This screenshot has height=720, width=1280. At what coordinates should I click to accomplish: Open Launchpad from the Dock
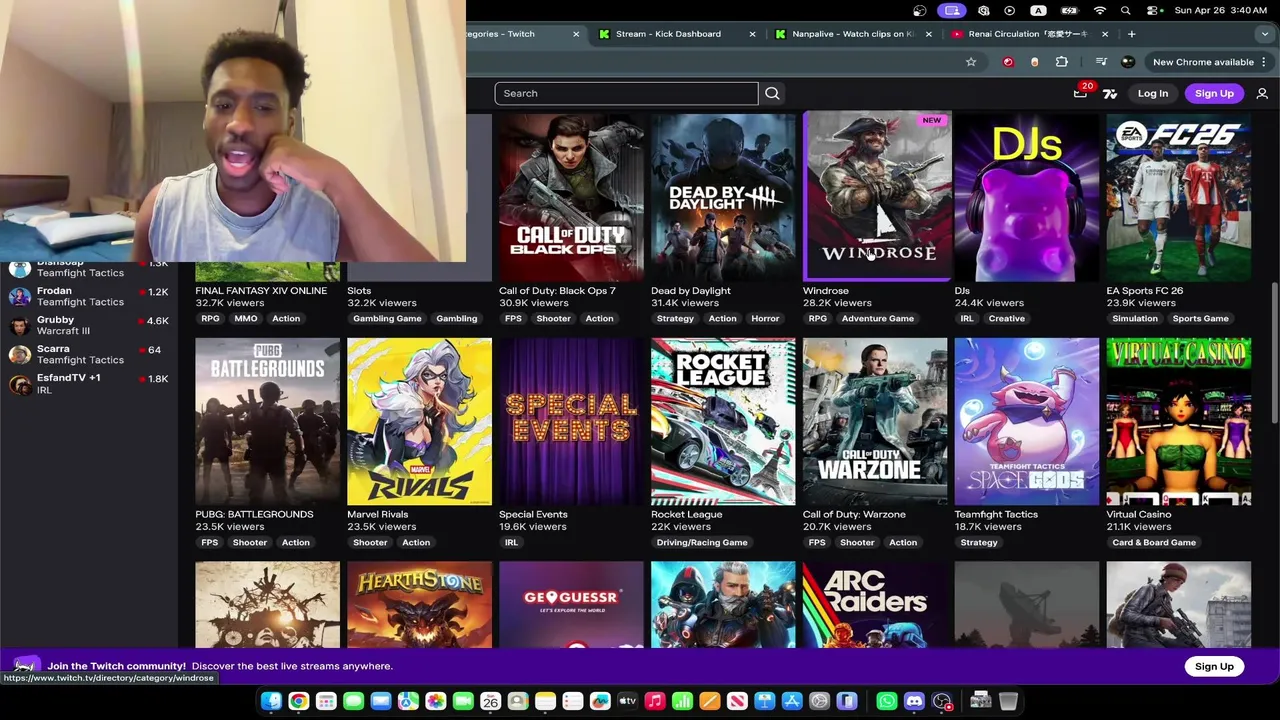pyautogui.click(x=326, y=701)
